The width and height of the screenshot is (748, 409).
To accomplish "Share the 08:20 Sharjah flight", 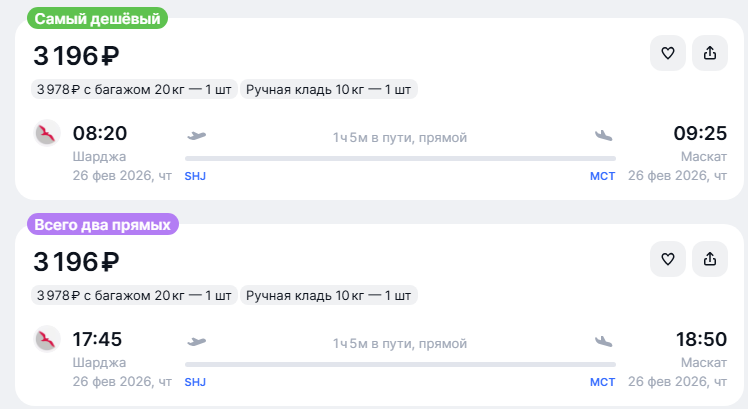I will pyautogui.click(x=710, y=54).
